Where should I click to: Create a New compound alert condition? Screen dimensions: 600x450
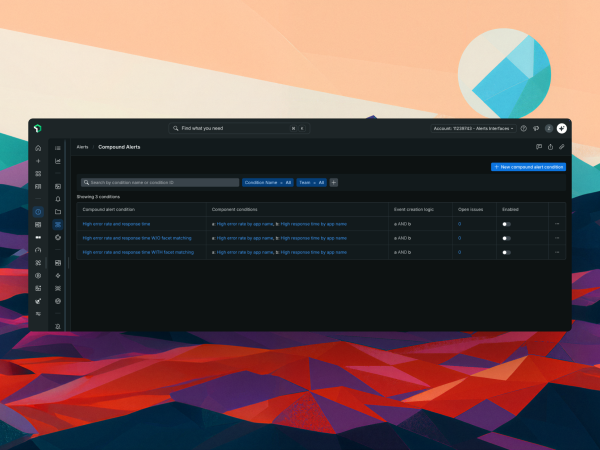click(528, 167)
